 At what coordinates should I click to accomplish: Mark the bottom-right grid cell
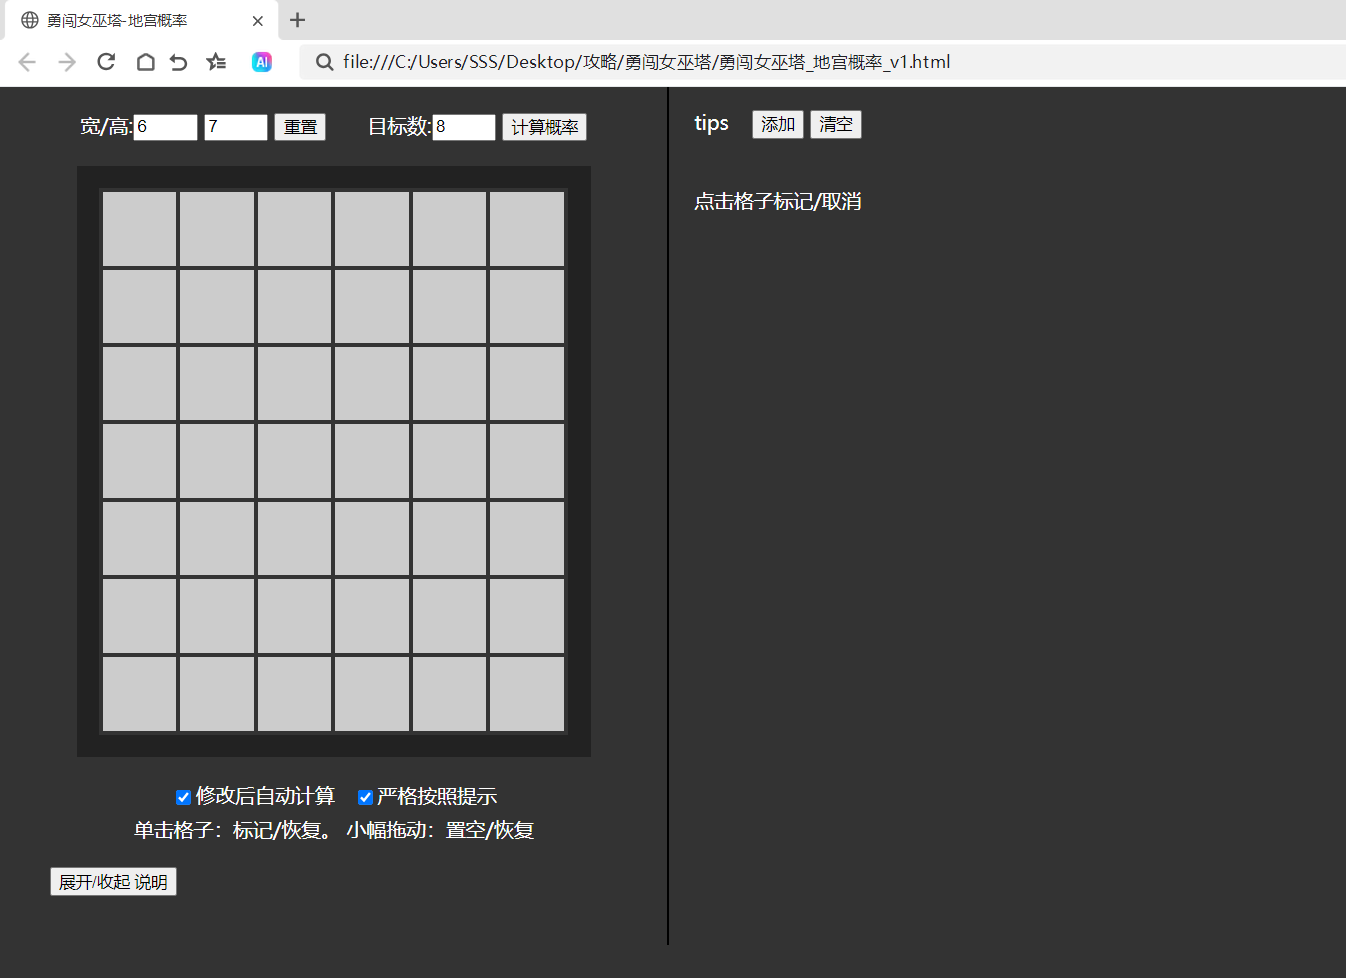pyautogui.click(x=527, y=694)
